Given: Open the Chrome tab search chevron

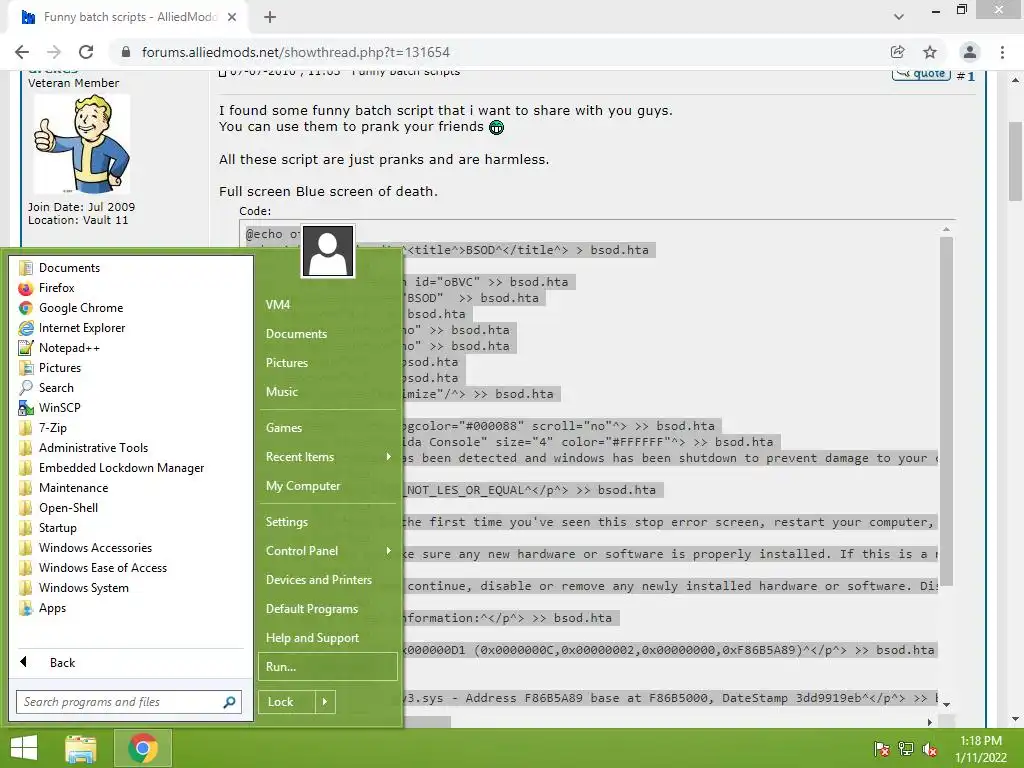Looking at the screenshot, I should click(x=899, y=17).
